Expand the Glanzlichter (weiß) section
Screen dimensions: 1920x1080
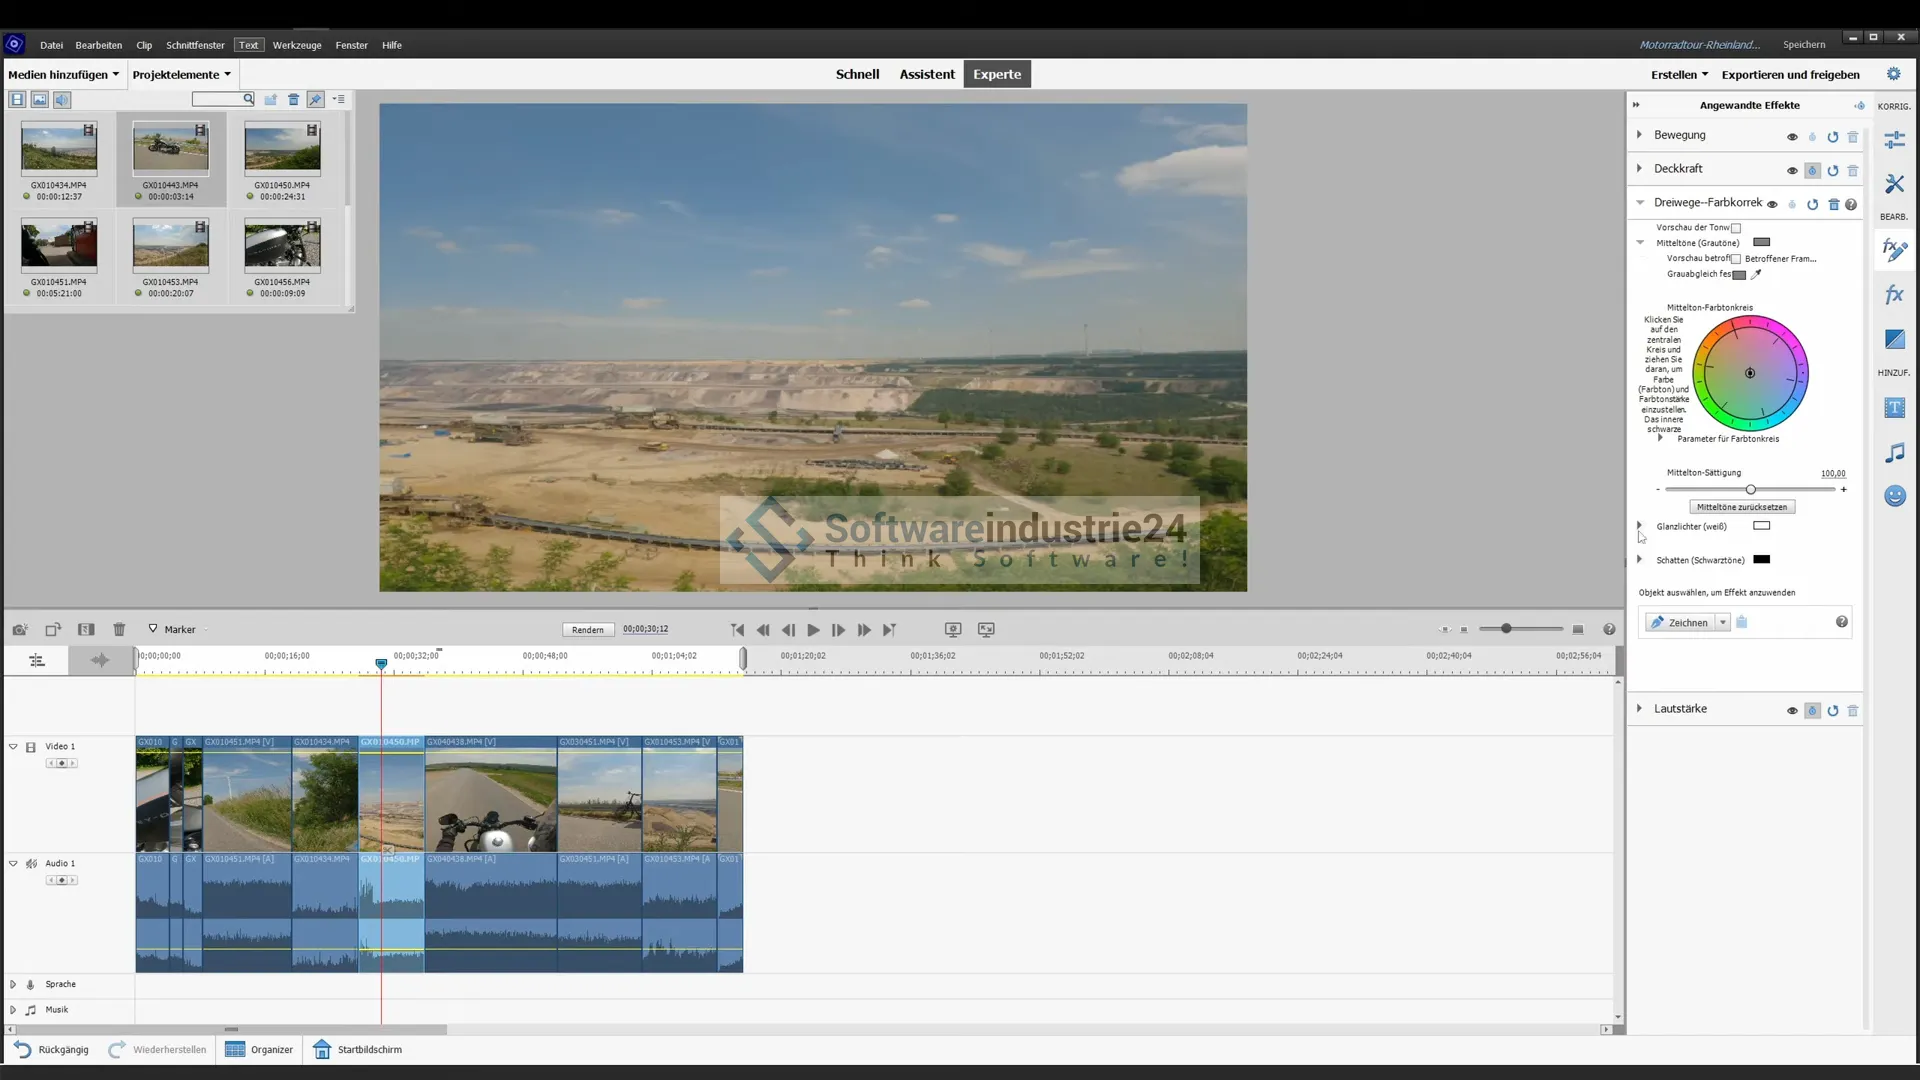(x=1639, y=525)
